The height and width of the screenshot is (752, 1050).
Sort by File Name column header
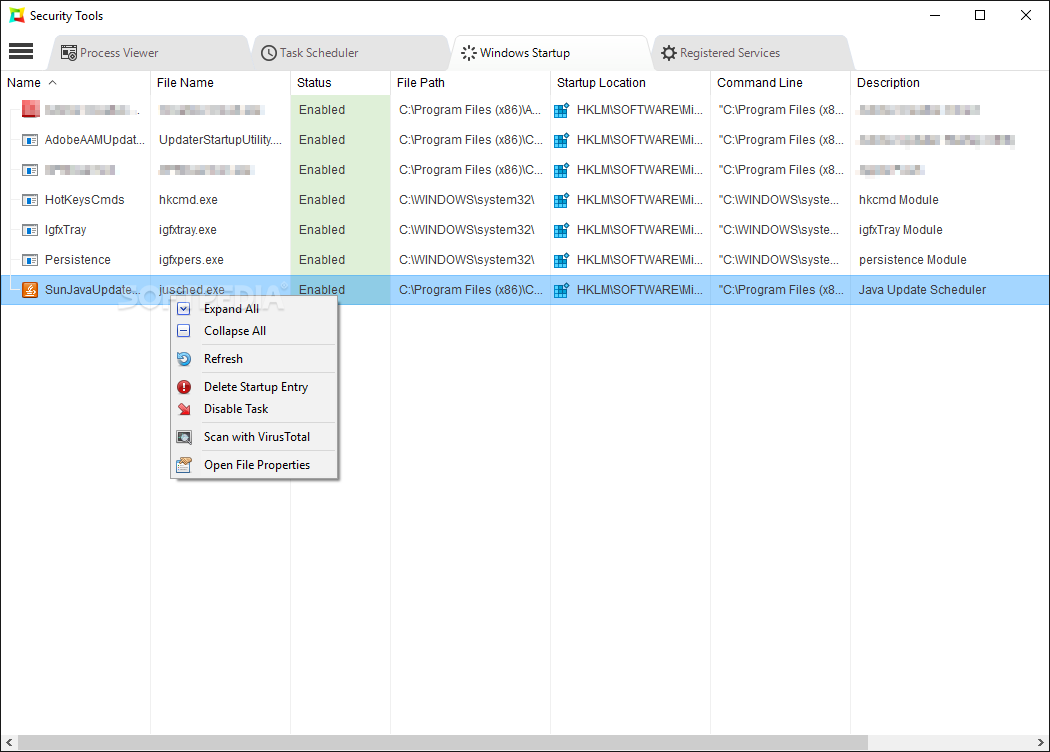tap(220, 82)
